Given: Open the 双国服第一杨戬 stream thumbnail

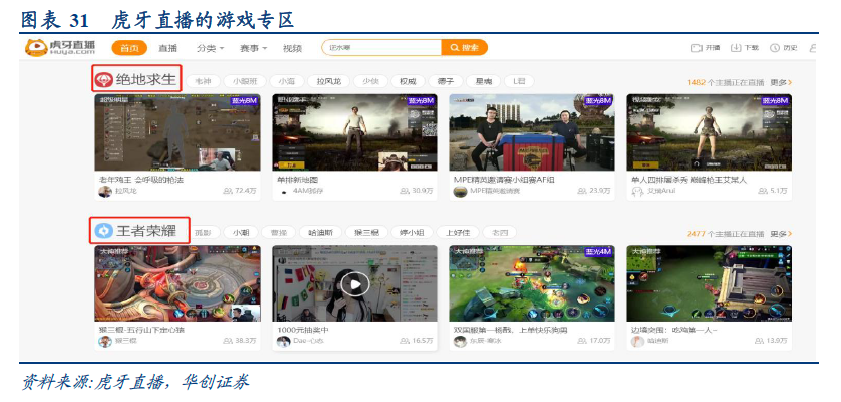Looking at the screenshot, I should (532, 284).
